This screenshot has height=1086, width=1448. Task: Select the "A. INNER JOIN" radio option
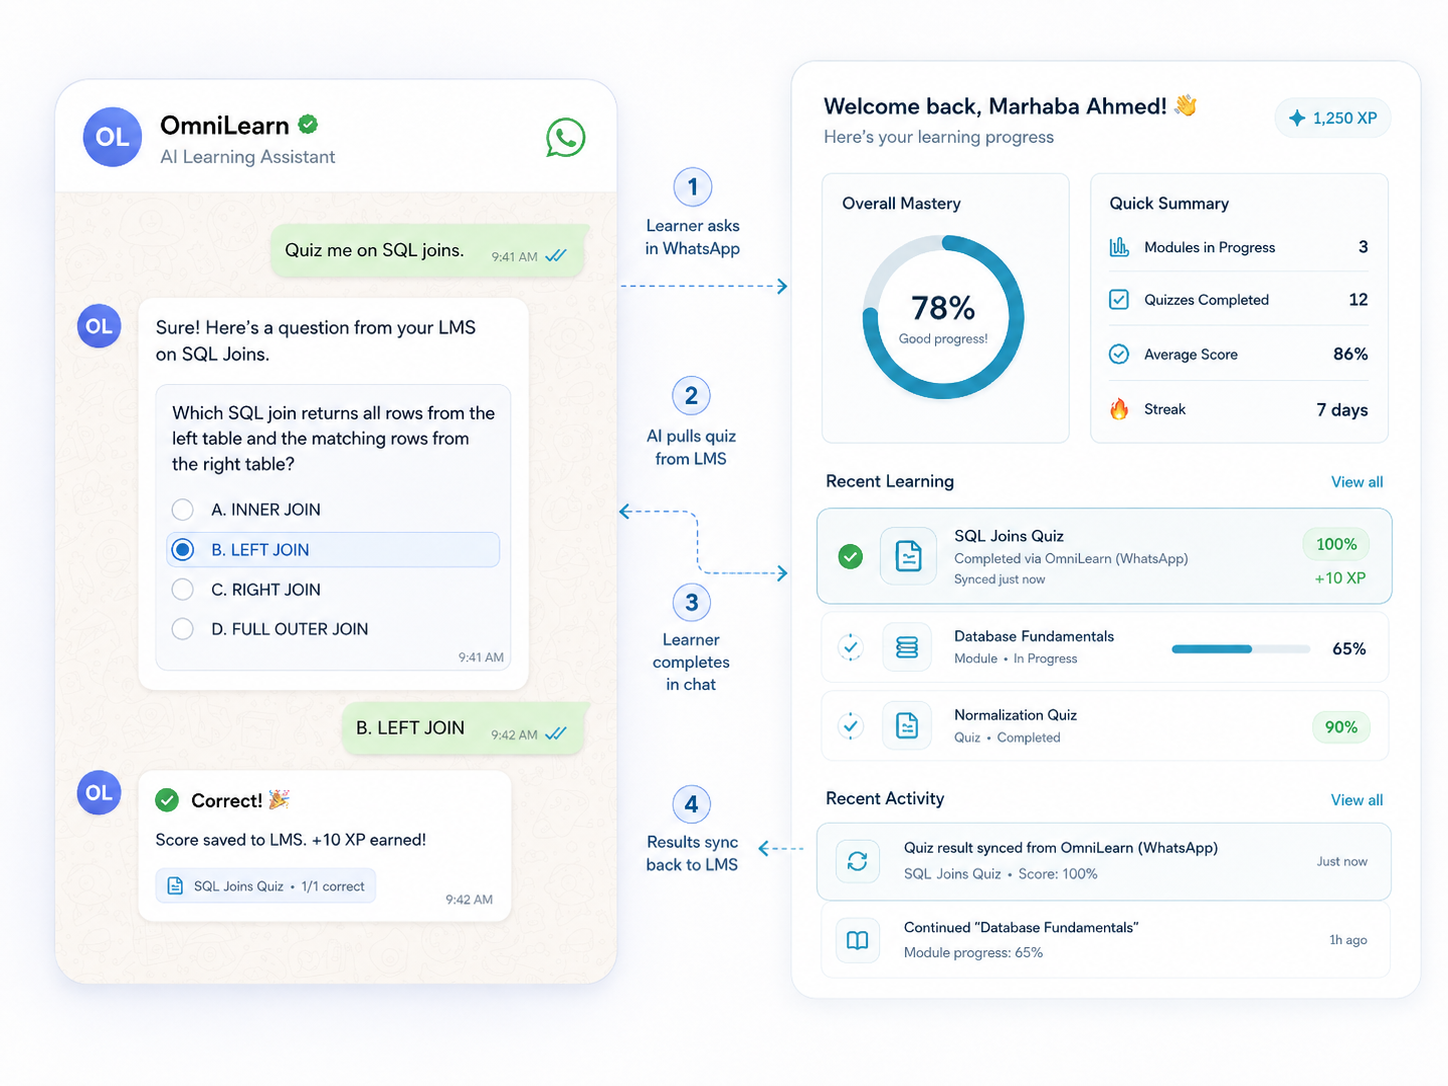(x=182, y=510)
